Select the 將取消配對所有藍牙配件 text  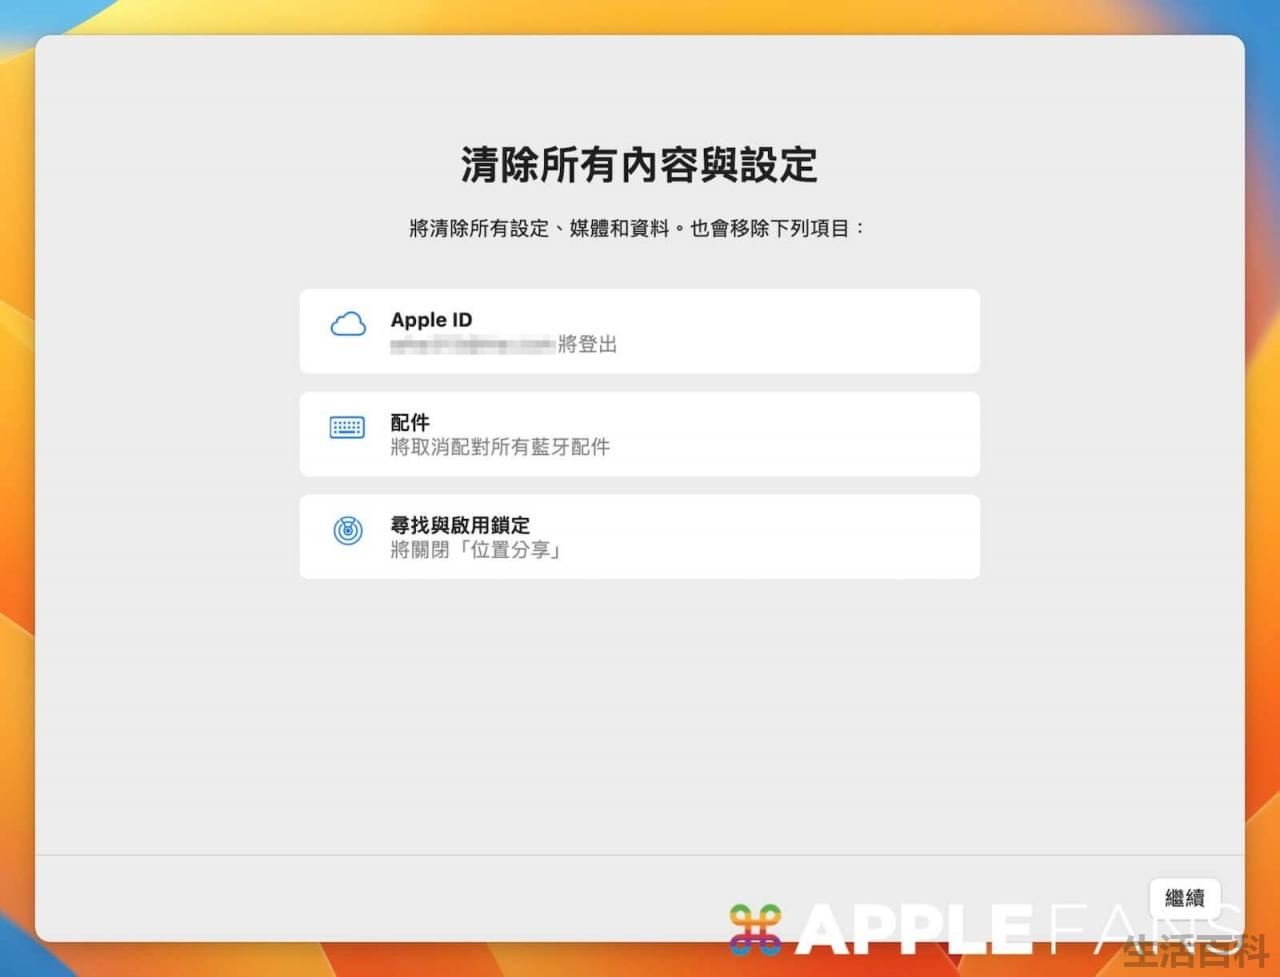(500, 447)
